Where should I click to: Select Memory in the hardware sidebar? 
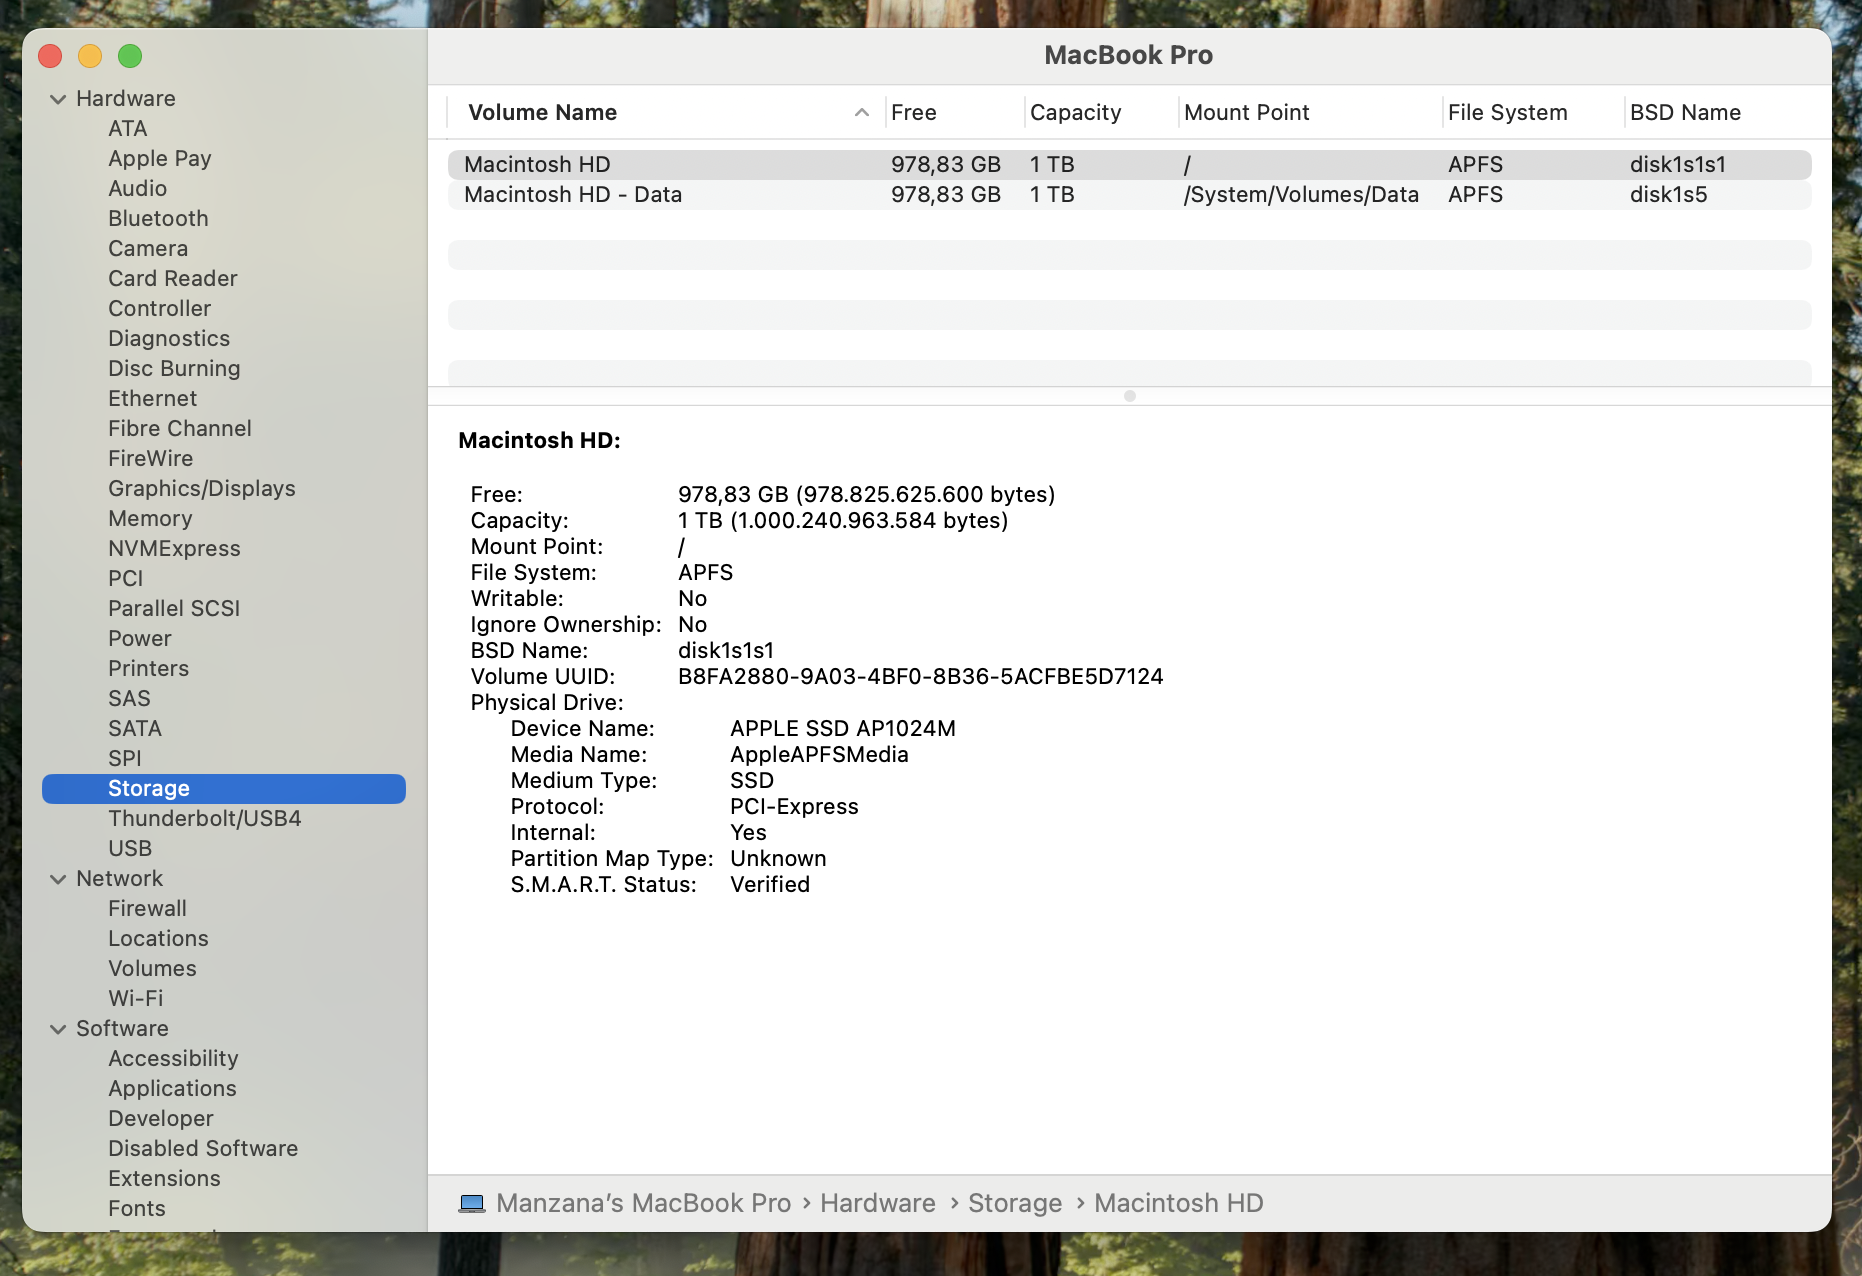(150, 519)
